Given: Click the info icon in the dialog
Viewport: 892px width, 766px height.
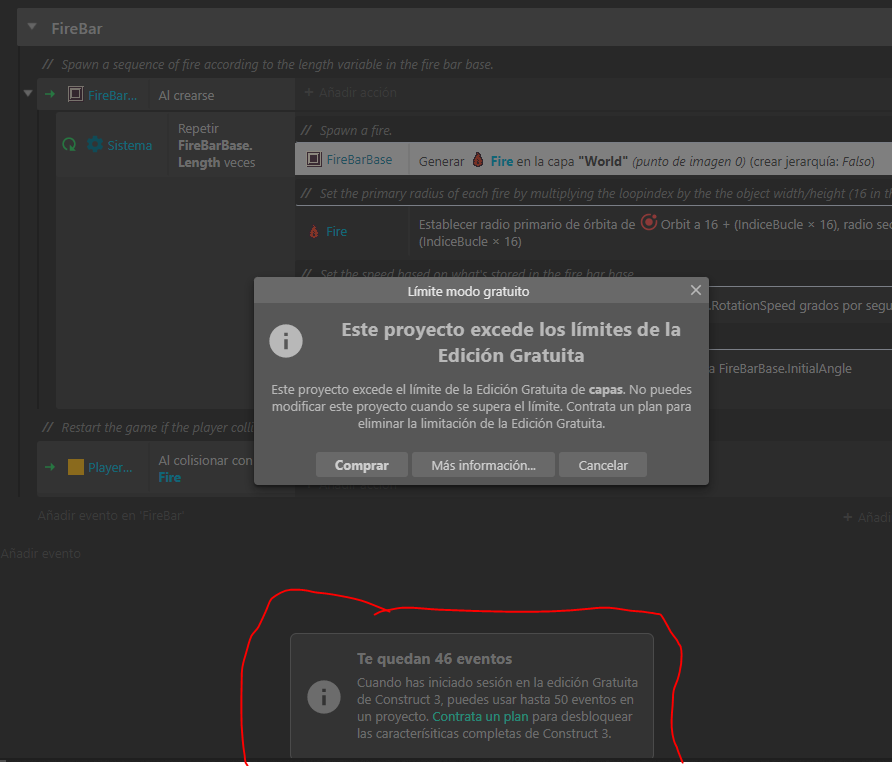Looking at the screenshot, I should pos(286,341).
